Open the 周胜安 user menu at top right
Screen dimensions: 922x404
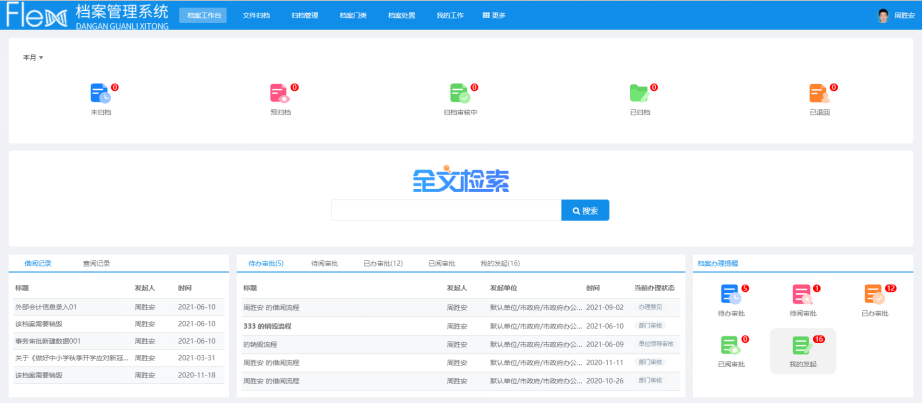tap(904, 16)
